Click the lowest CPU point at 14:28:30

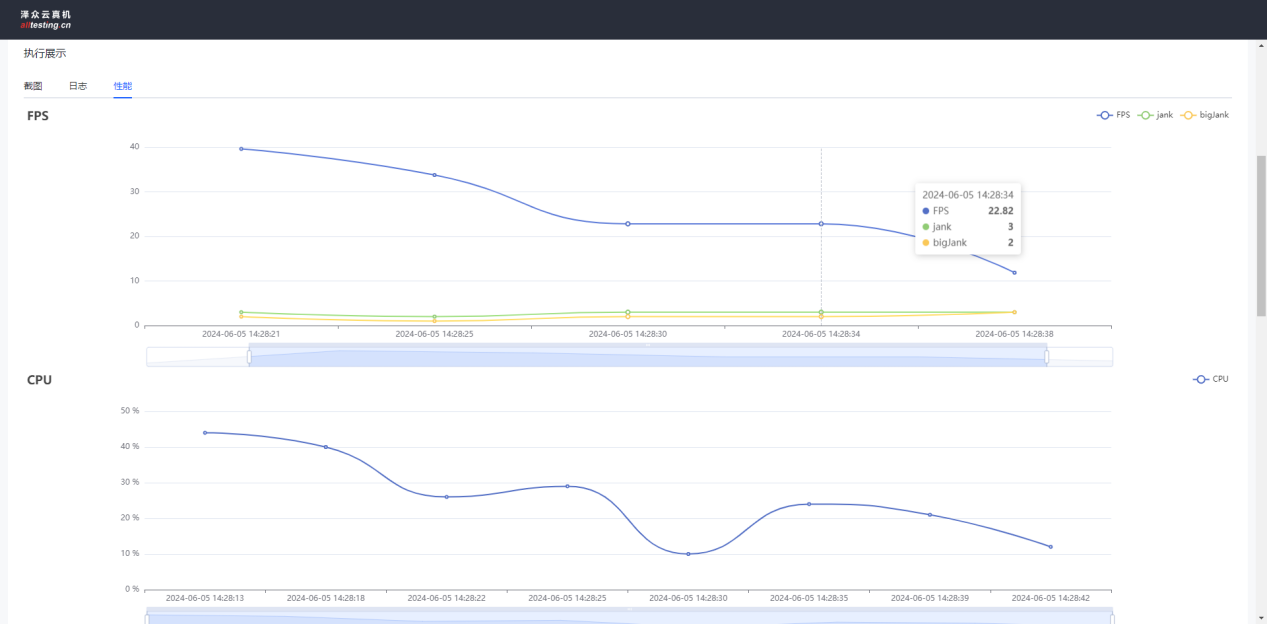pyautogui.click(x=688, y=554)
